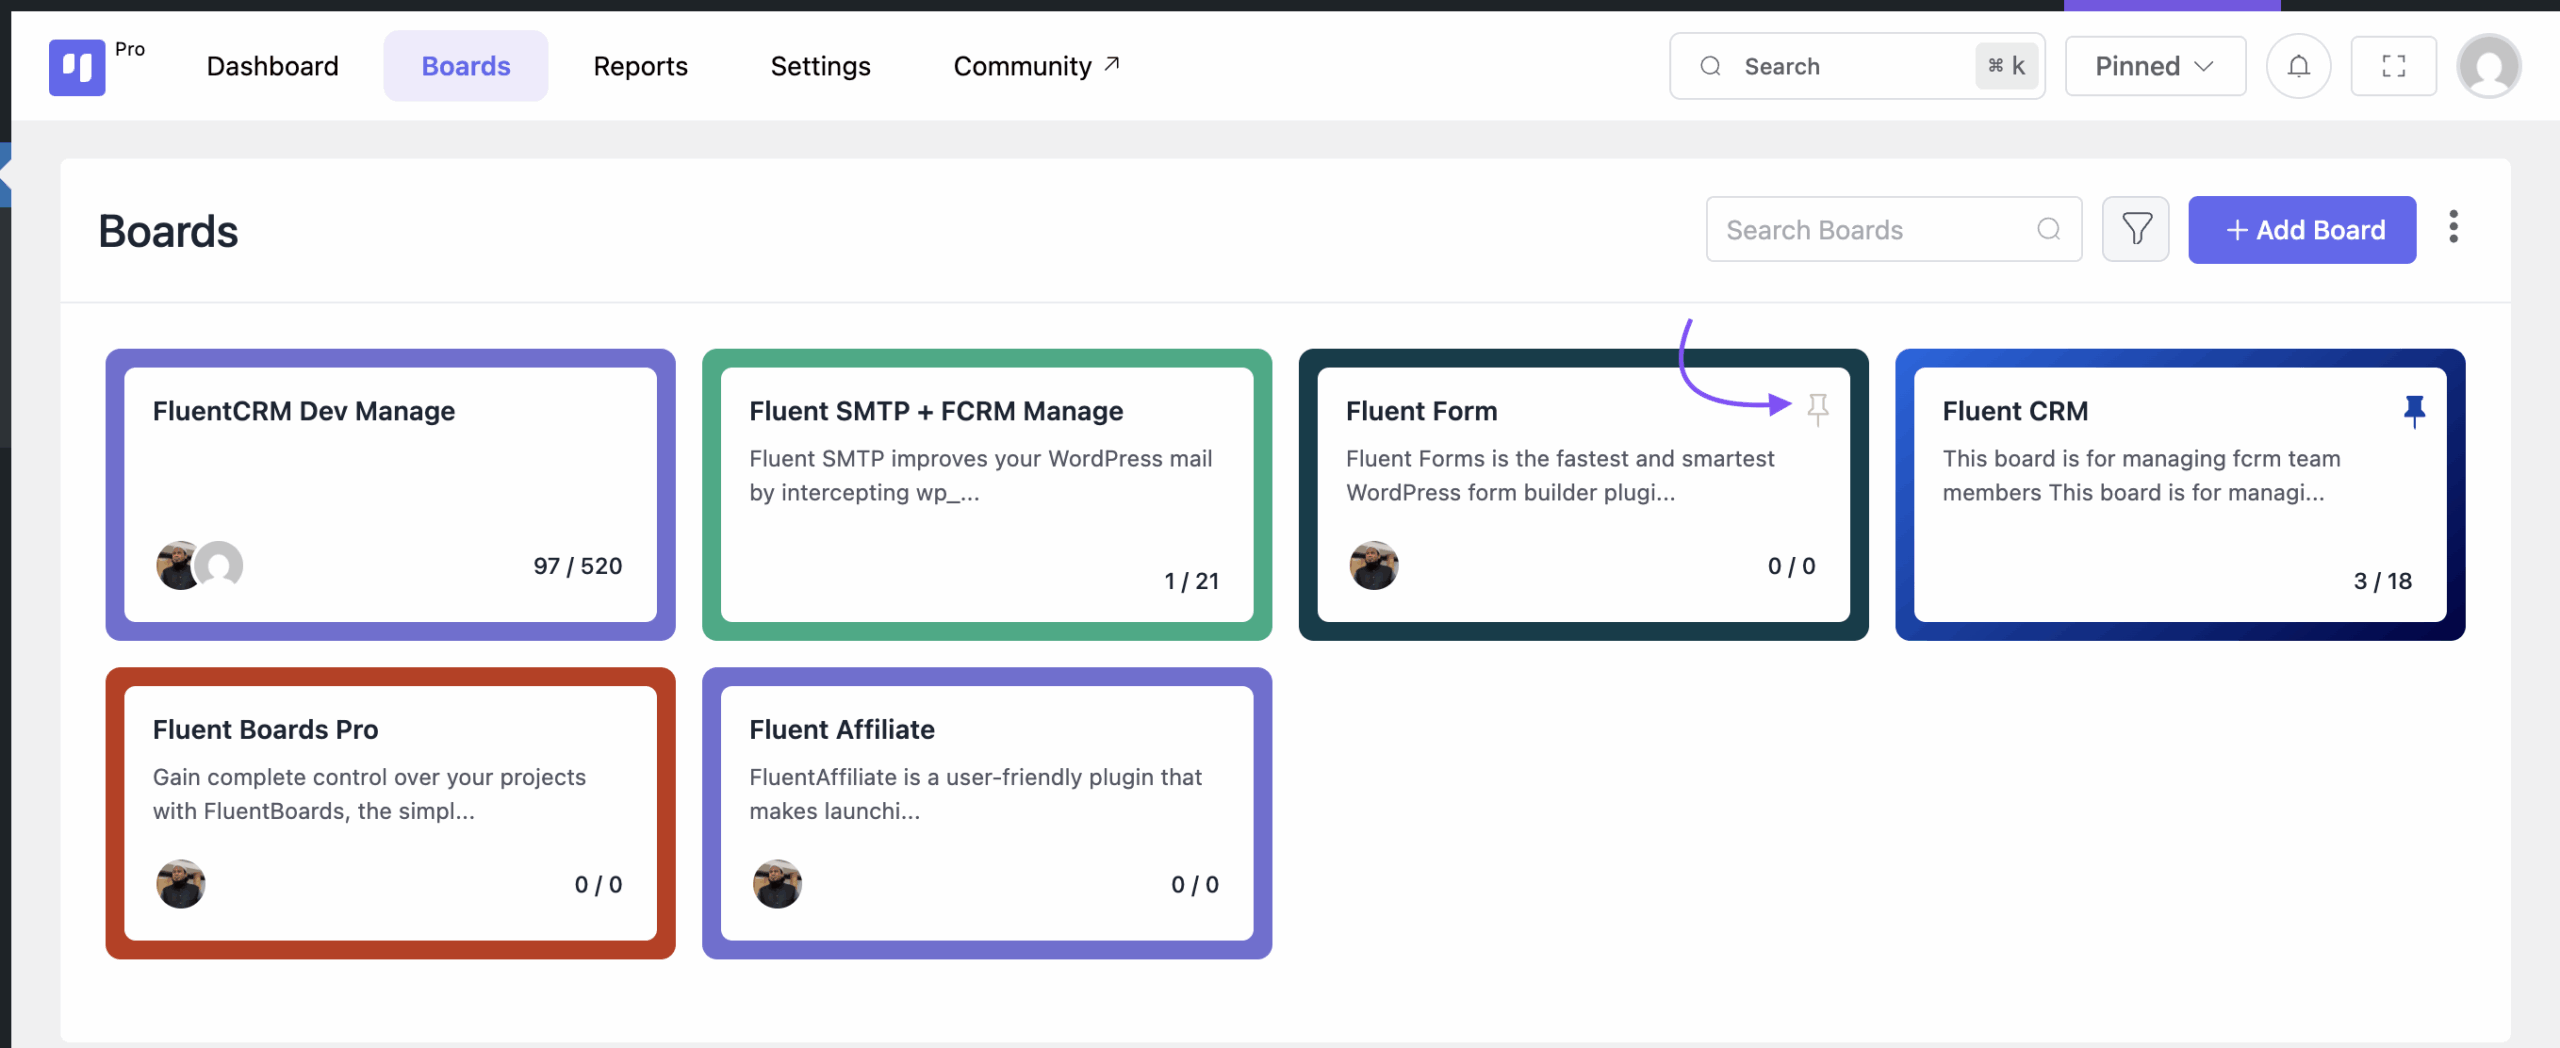Screen dimensions: 2560x1048
Task: Open the Fluent Boards Pro board card
Action: (390, 813)
